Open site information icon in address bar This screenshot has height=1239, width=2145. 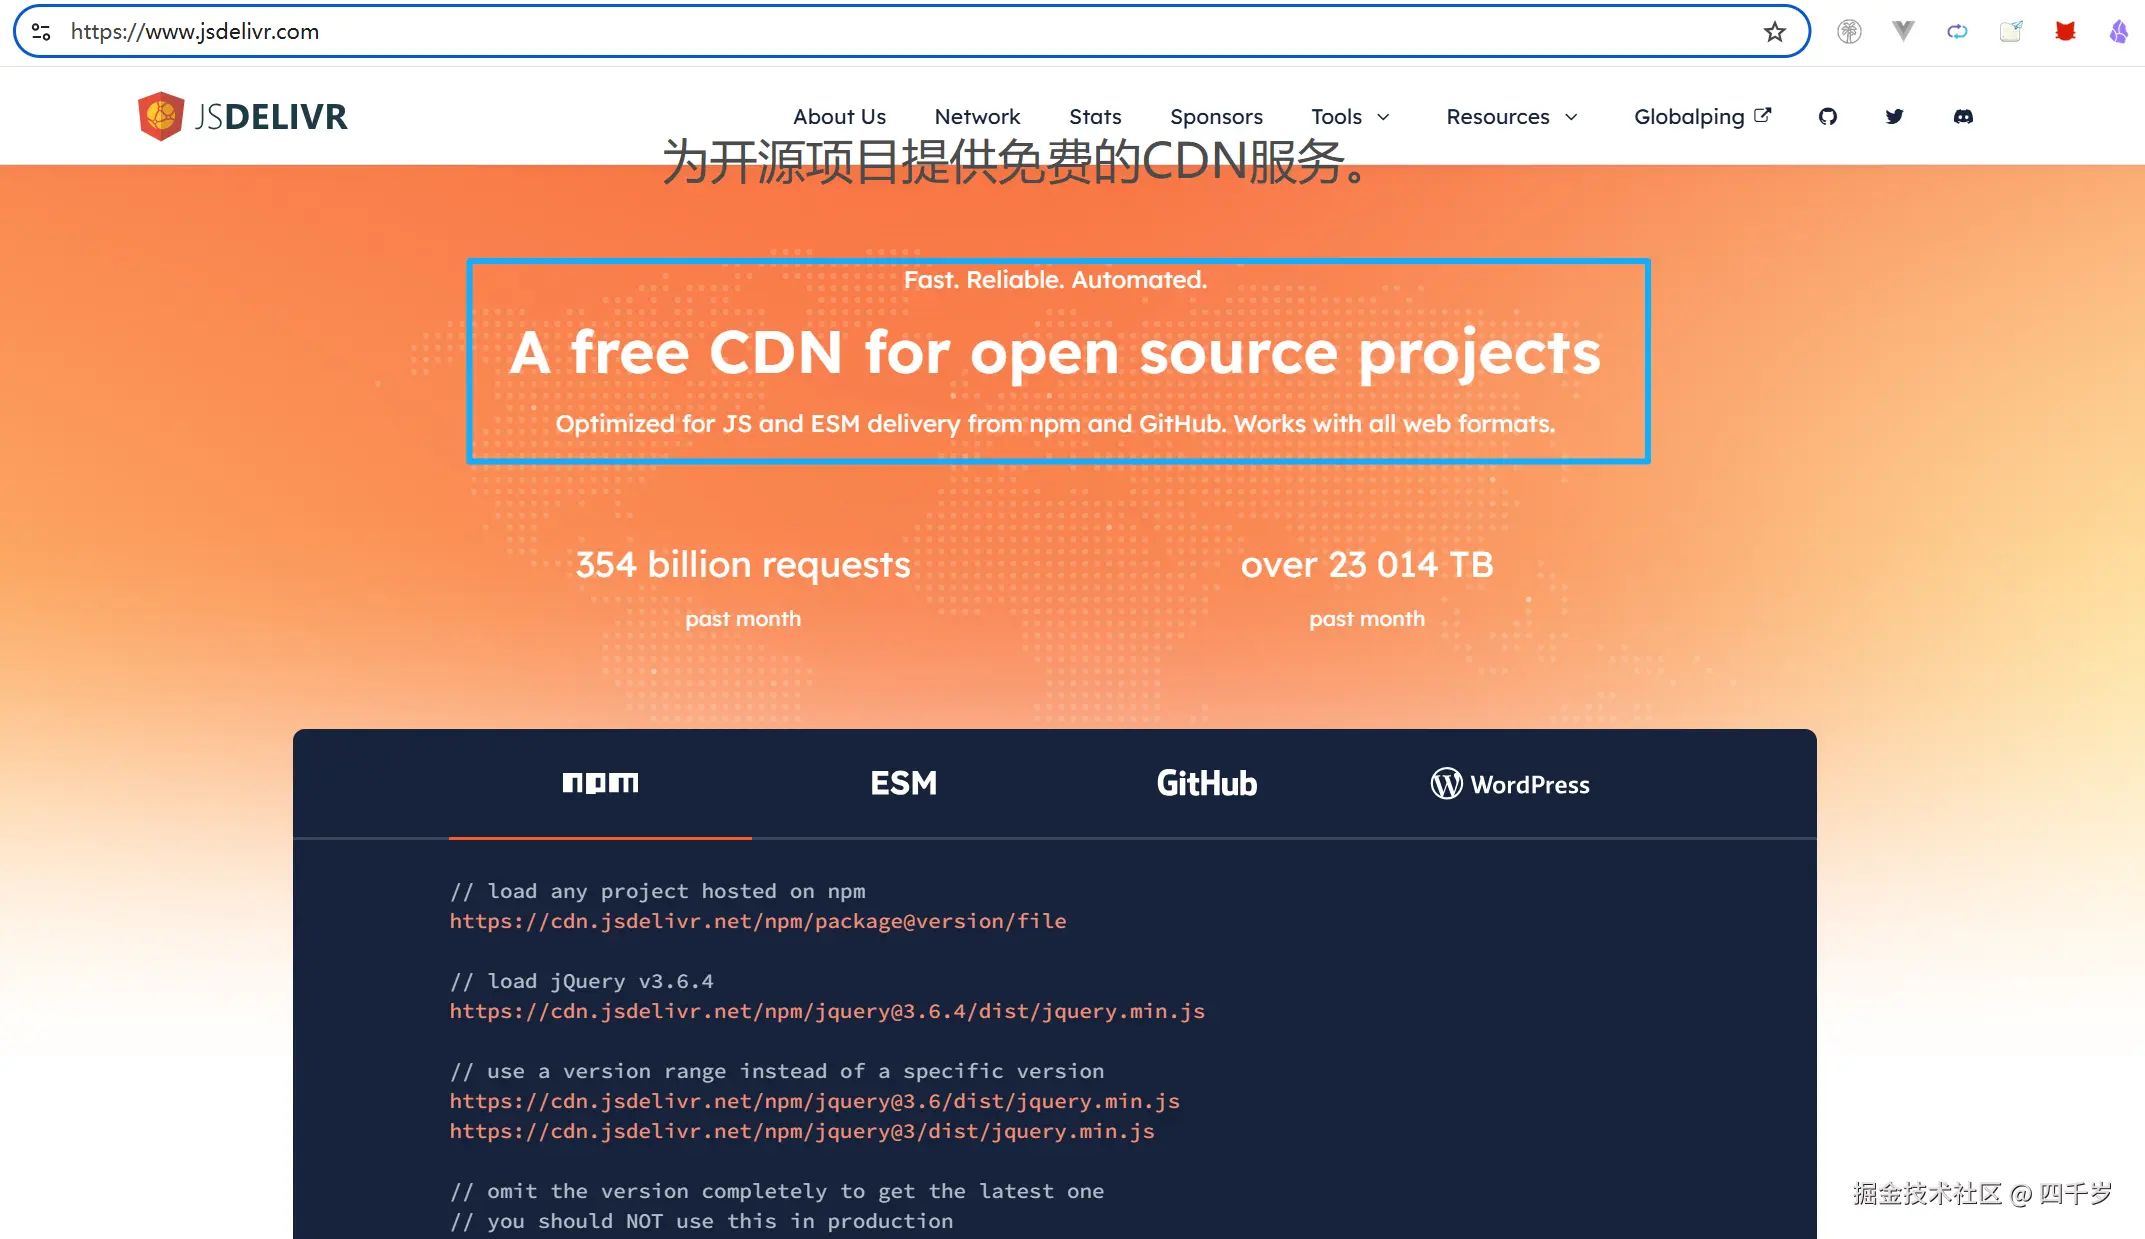(x=41, y=32)
